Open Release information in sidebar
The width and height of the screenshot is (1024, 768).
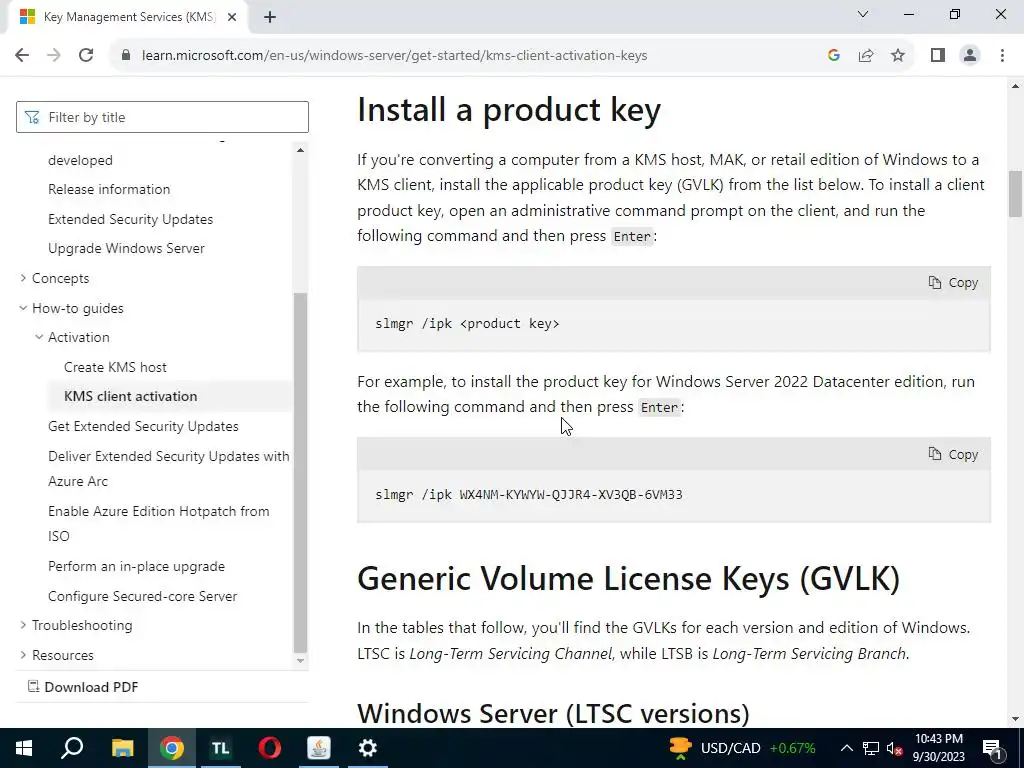(x=109, y=189)
